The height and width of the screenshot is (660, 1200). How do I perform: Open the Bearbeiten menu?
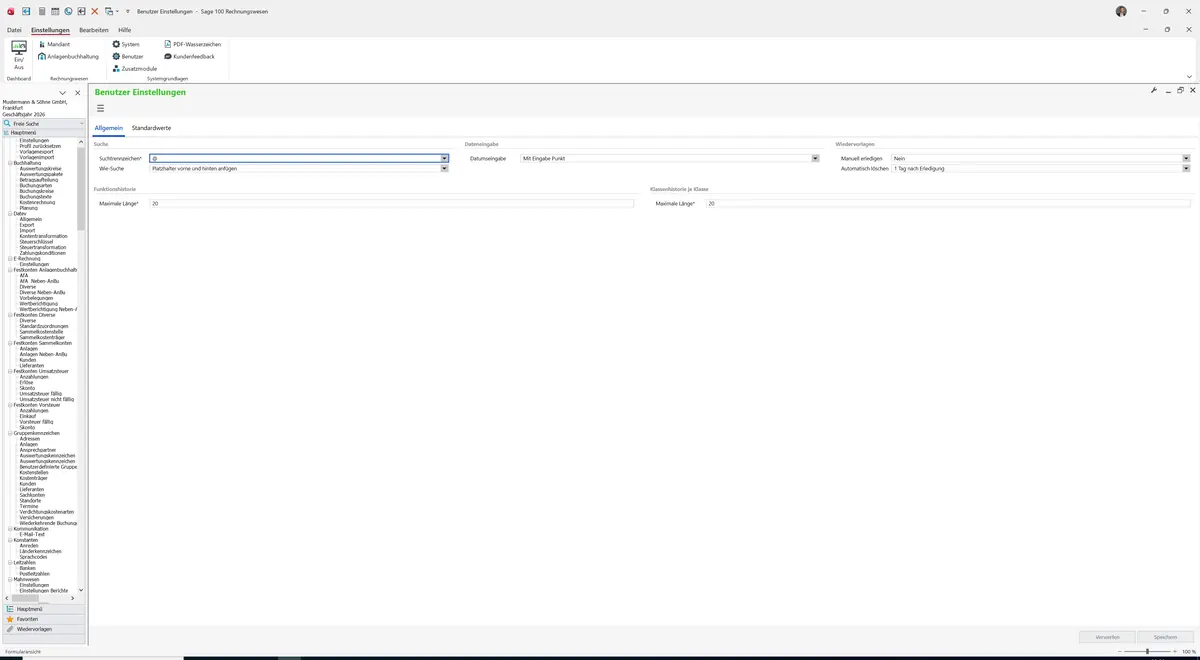pyautogui.click(x=94, y=30)
